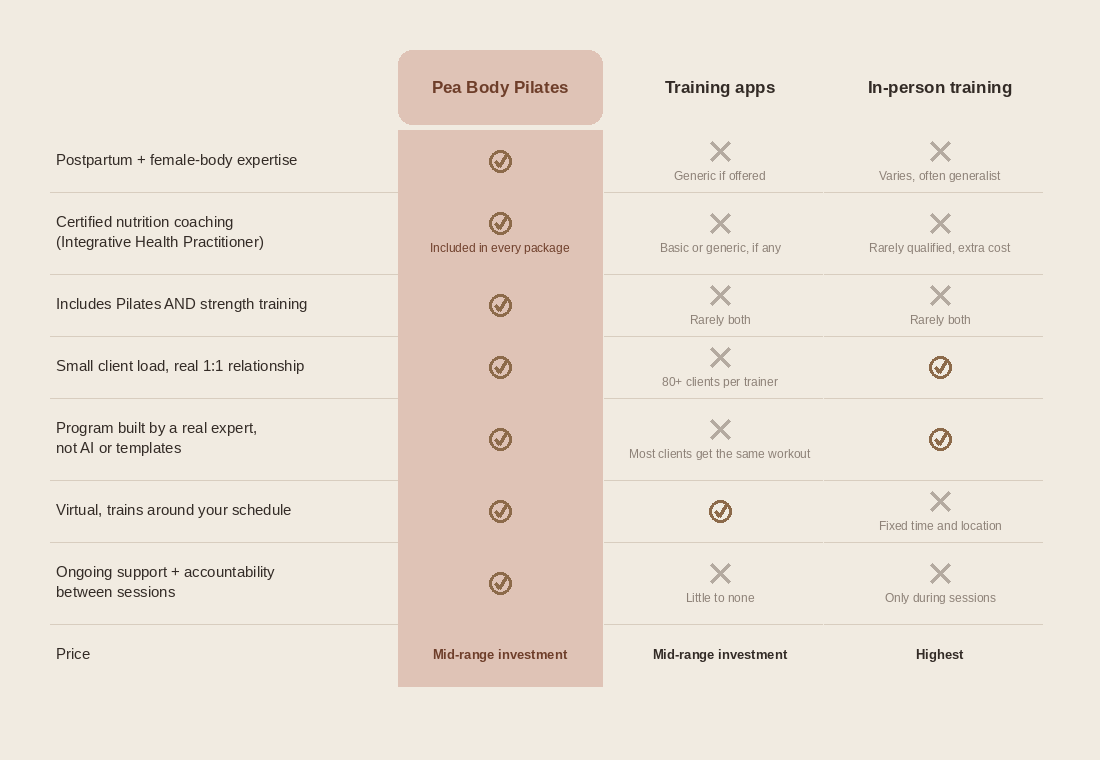1100x760 pixels.
Task: Click the 'Includes Pilates AND strength training' row label
Action: (x=182, y=305)
